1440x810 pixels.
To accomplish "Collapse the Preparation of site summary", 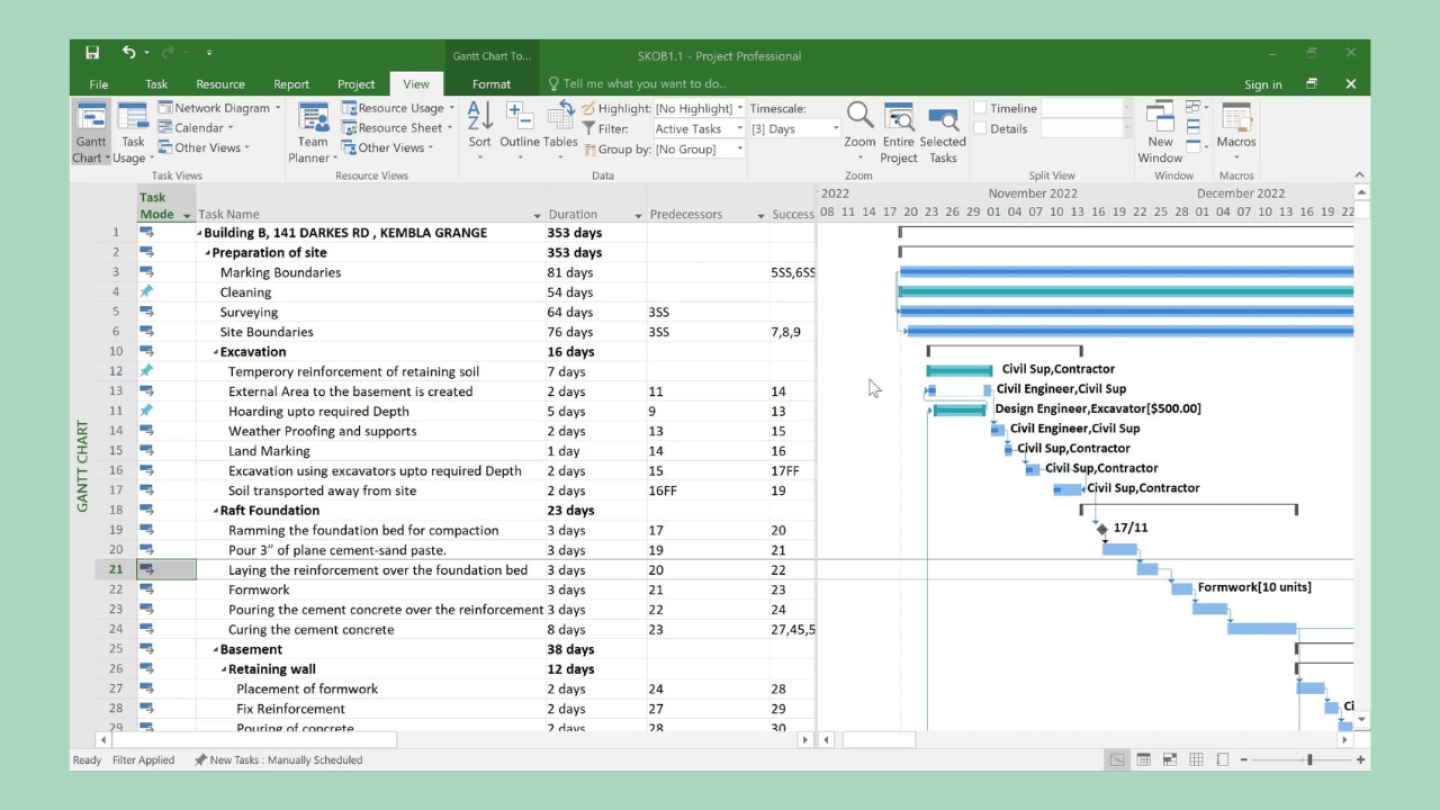I will [x=208, y=253].
